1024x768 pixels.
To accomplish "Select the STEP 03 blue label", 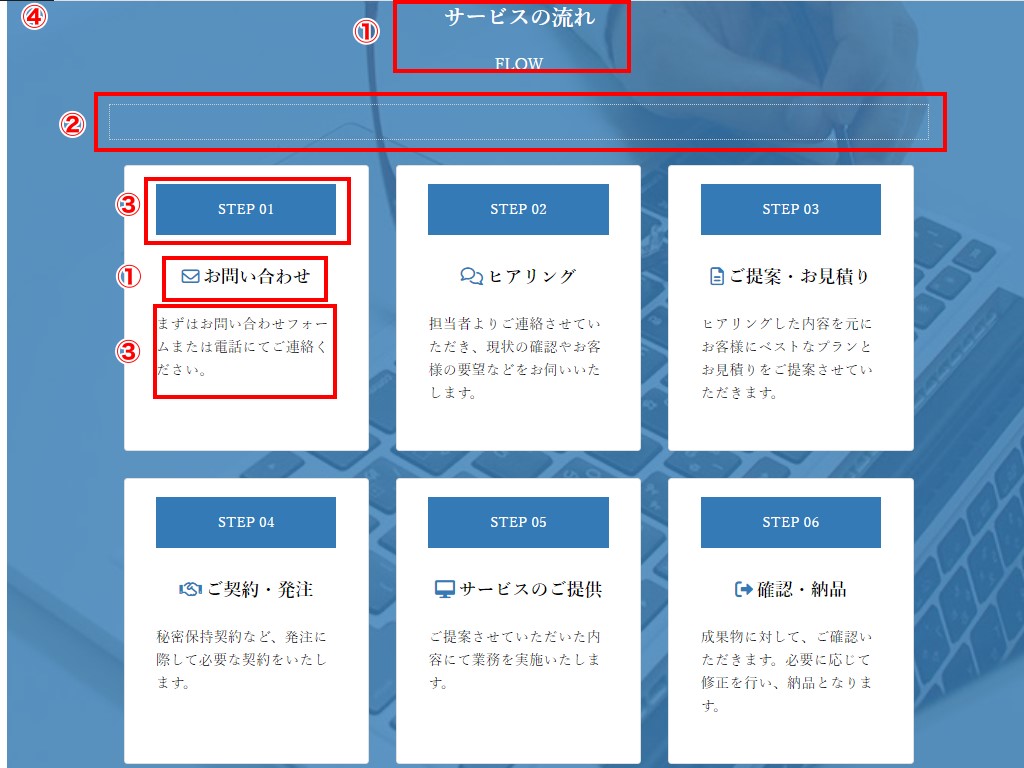I will (x=790, y=209).
